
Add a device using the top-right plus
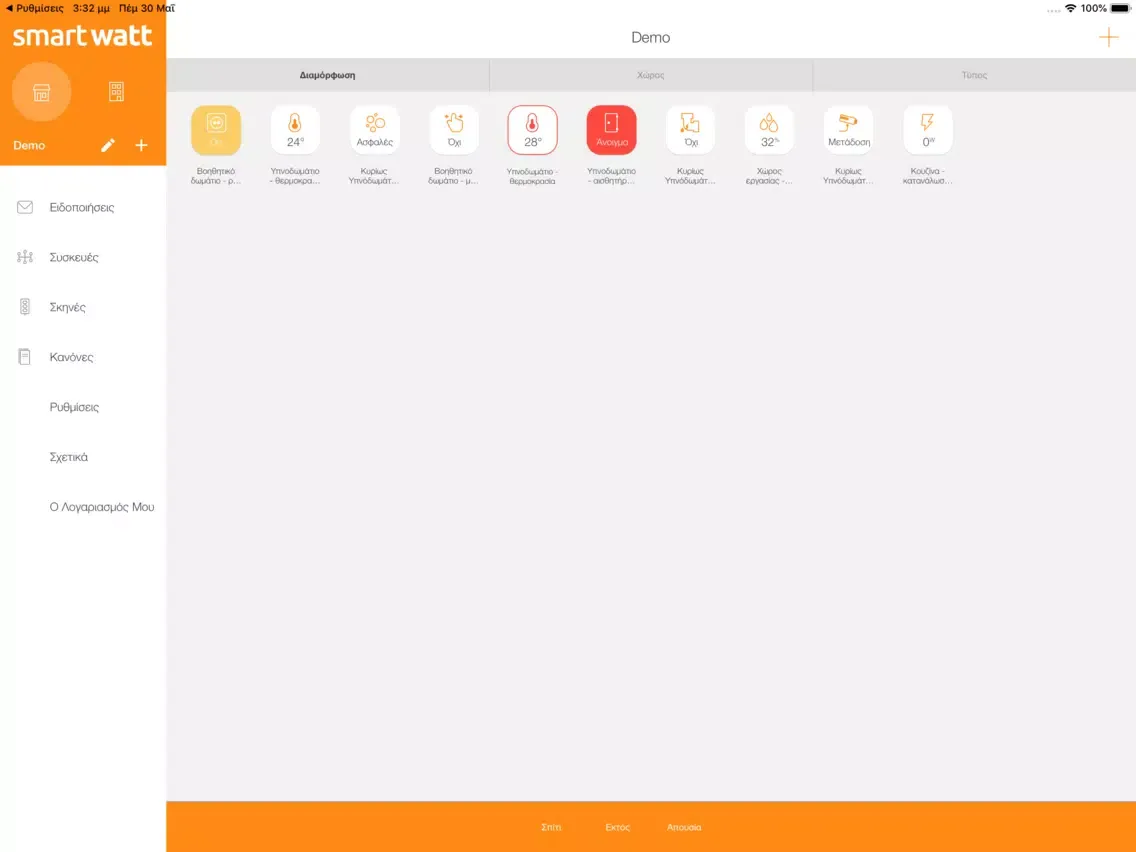[x=1108, y=37]
